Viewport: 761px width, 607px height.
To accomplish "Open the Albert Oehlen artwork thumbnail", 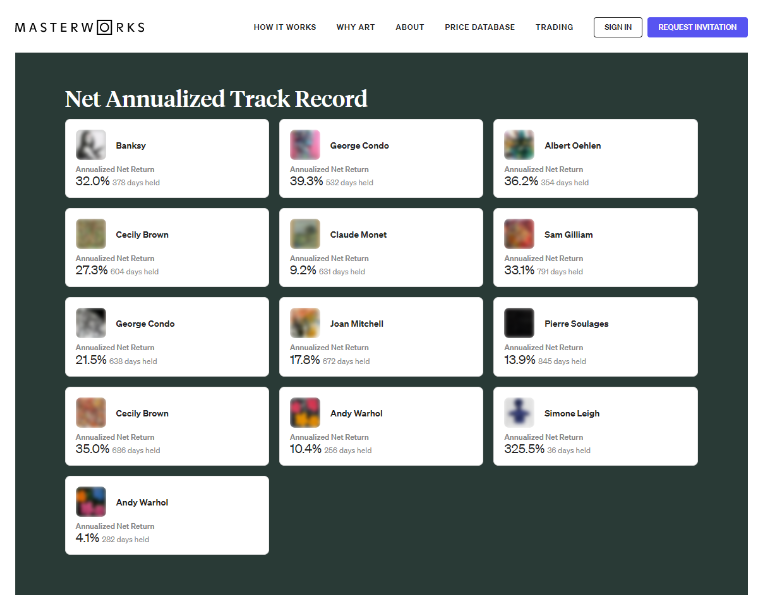I will tap(519, 145).
